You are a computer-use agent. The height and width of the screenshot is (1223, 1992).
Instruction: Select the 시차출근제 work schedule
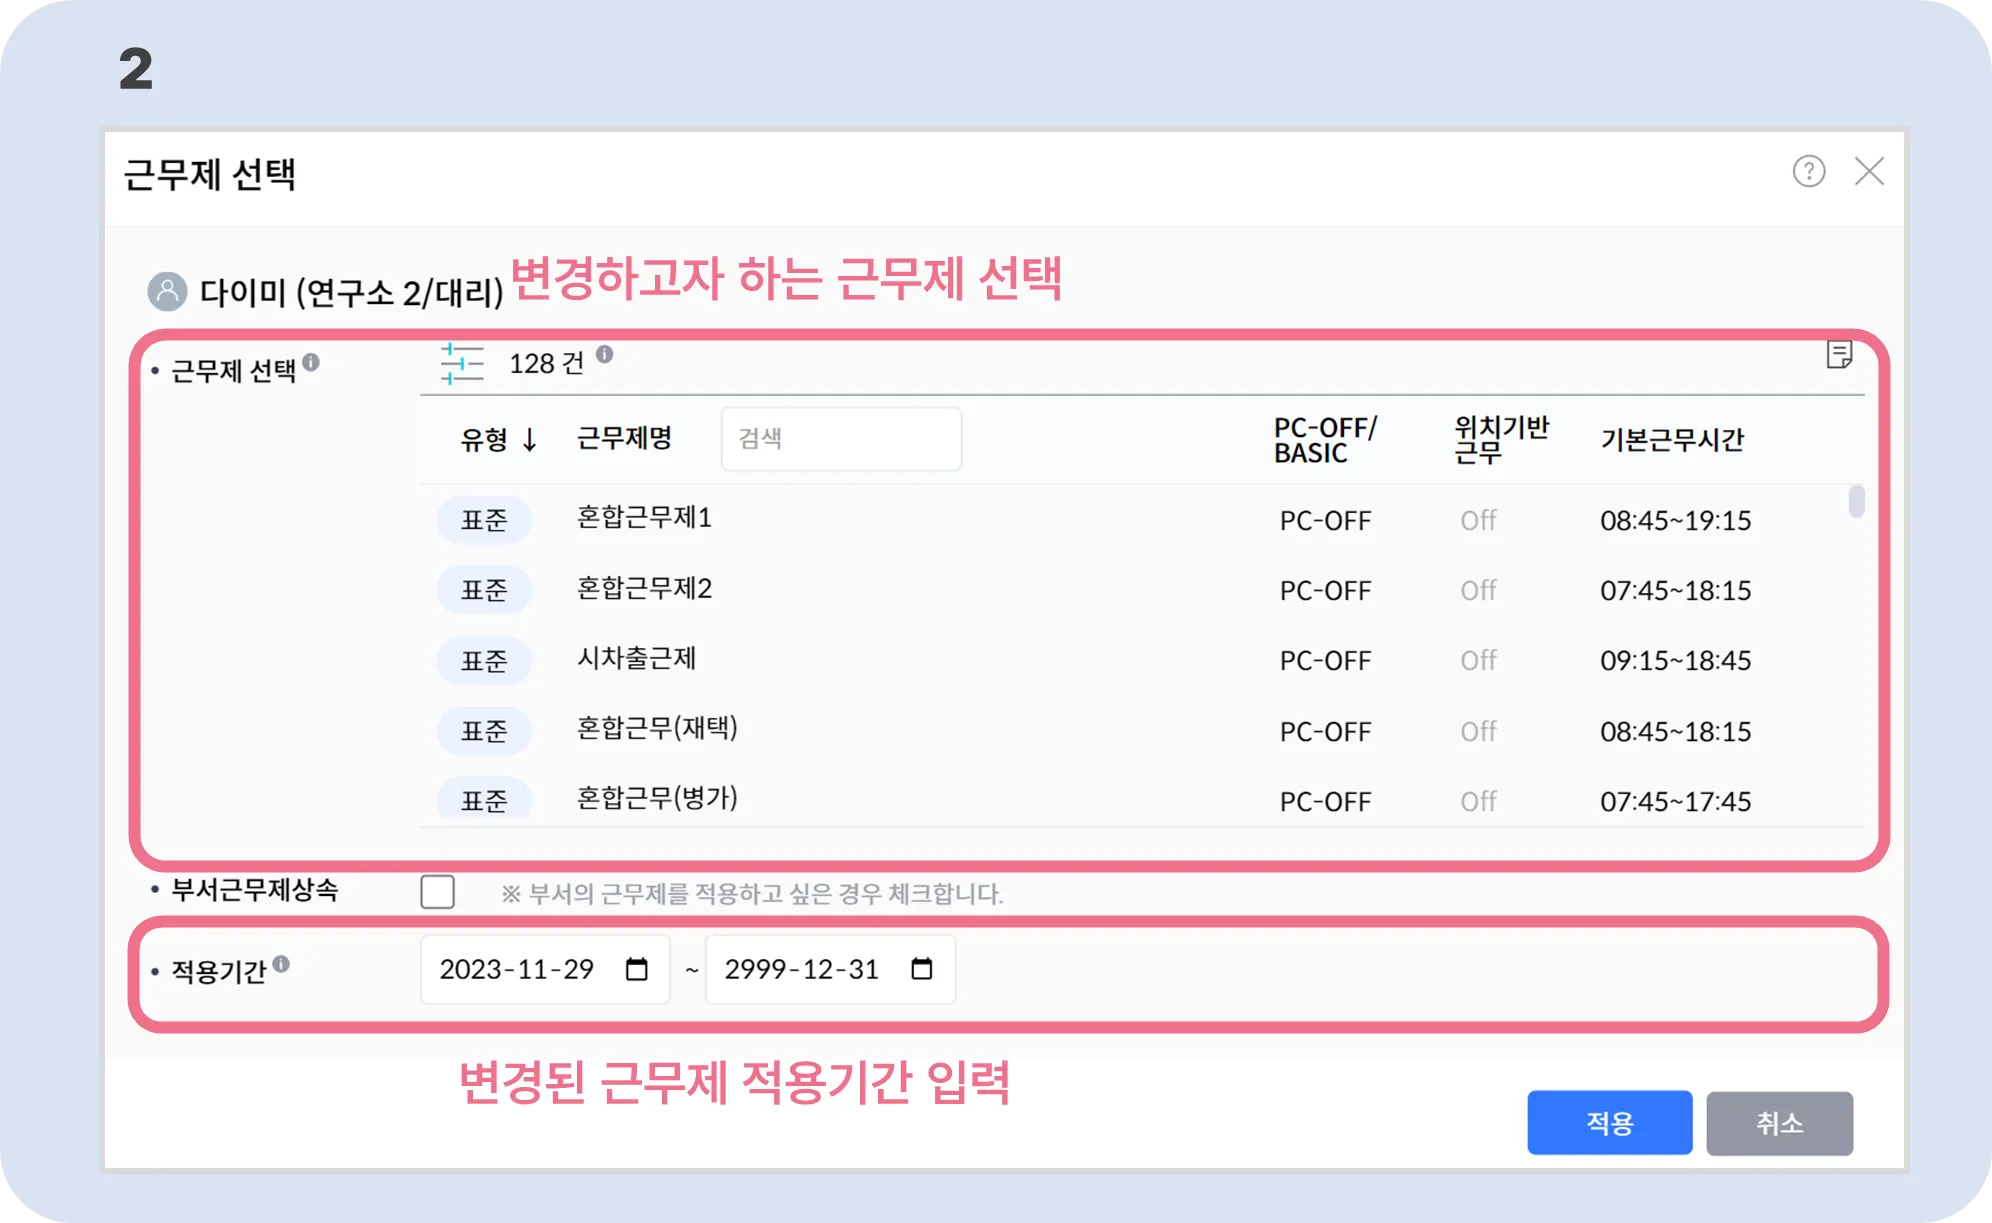pyautogui.click(x=636, y=659)
